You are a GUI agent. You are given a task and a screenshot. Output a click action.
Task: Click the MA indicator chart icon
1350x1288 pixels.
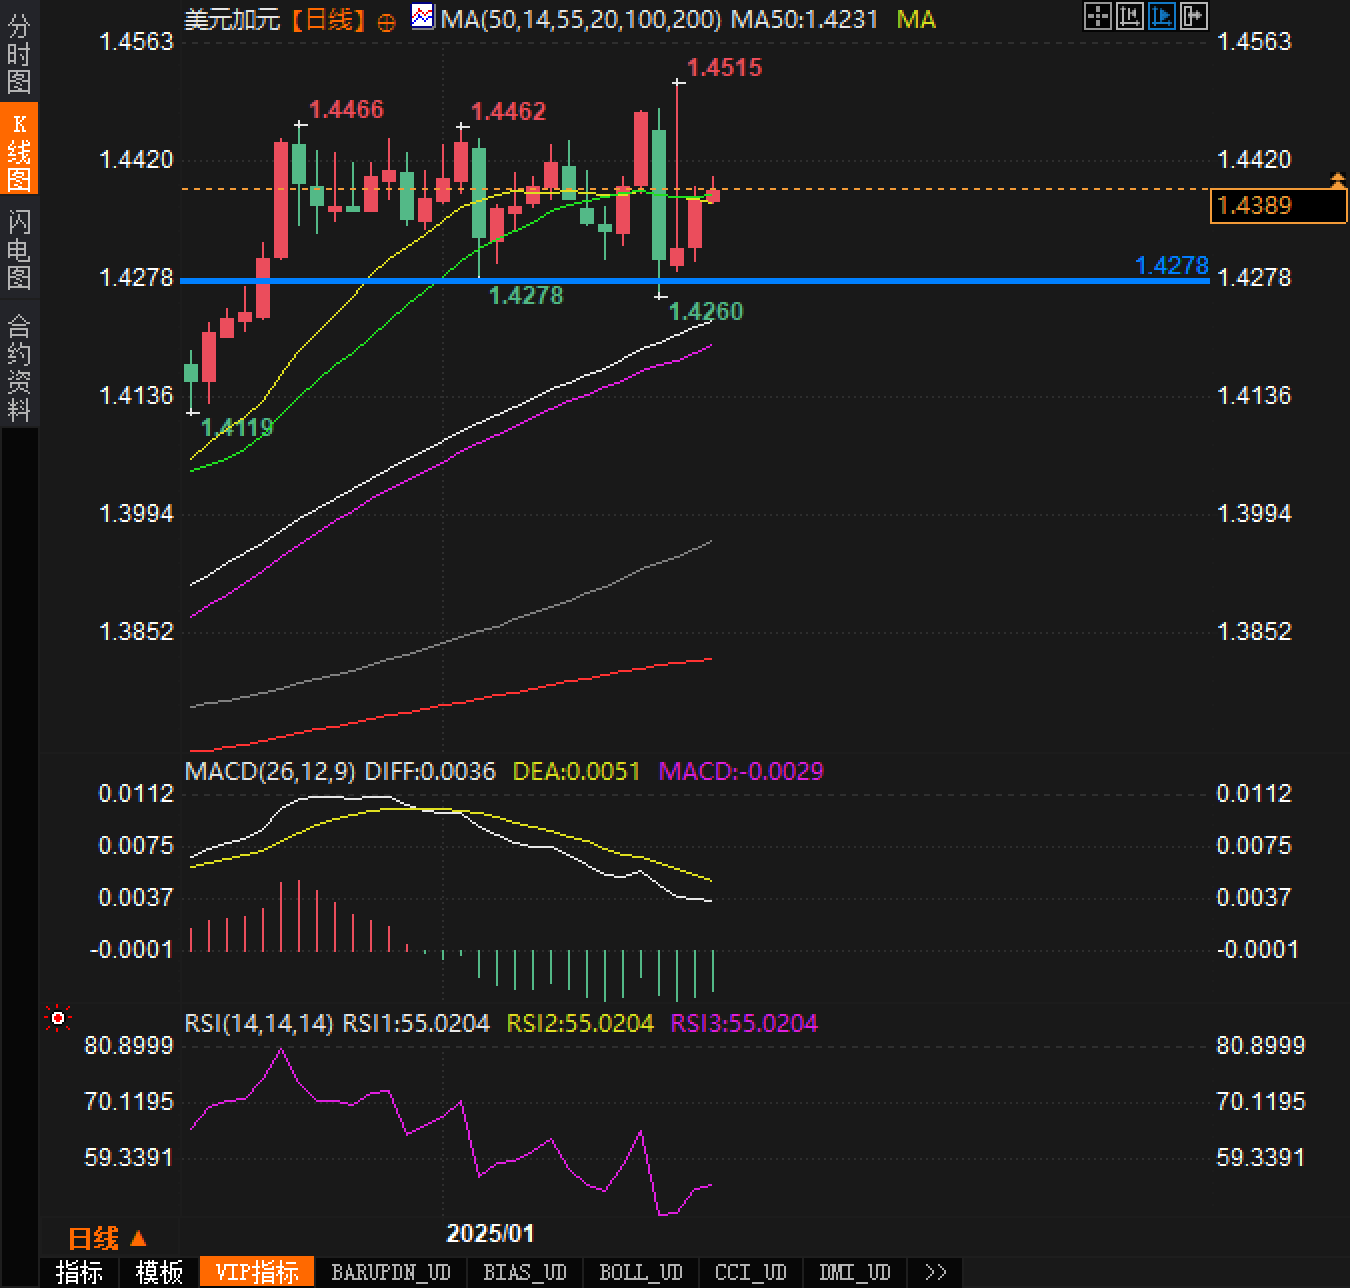pyautogui.click(x=423, y=17)
